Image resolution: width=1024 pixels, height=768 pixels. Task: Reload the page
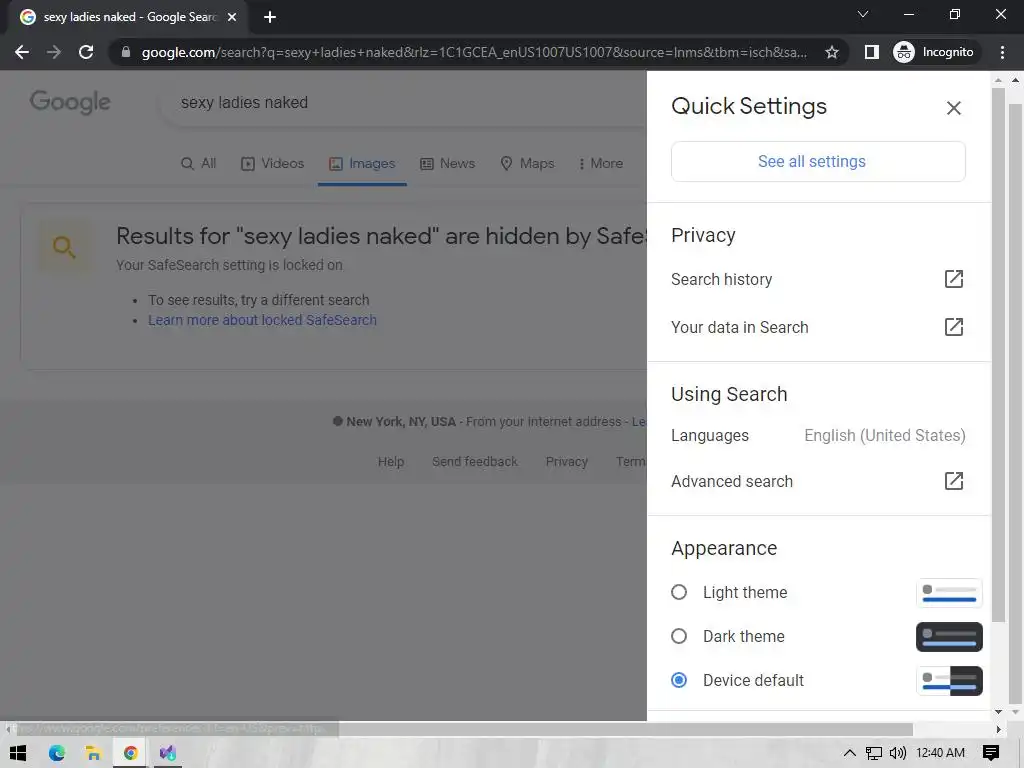point(86,52)
